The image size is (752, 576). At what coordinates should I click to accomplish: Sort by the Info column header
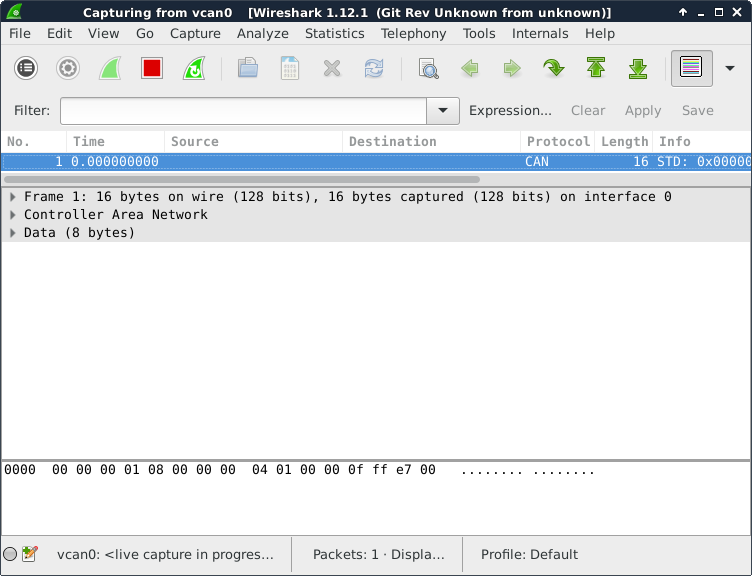[x=702, y=141]
